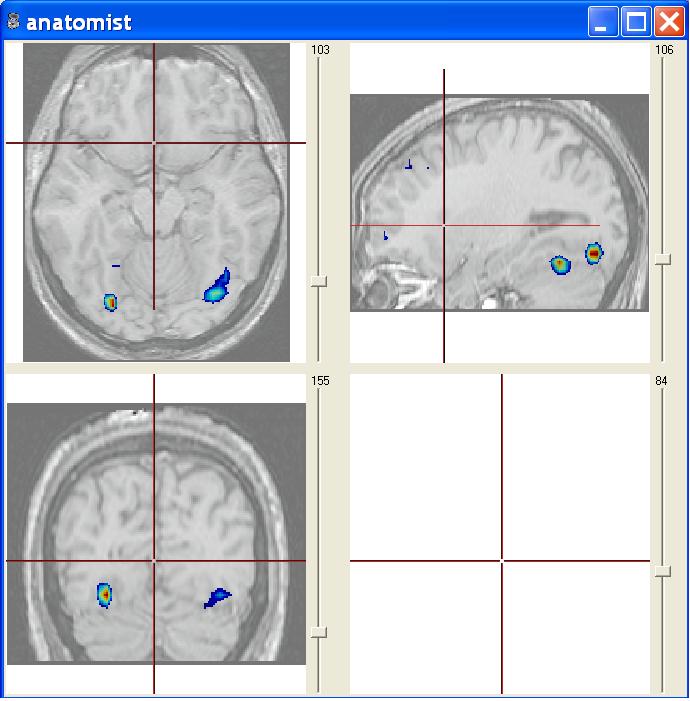Select the dark blue activation cluster in coronal view

point(216,598)
